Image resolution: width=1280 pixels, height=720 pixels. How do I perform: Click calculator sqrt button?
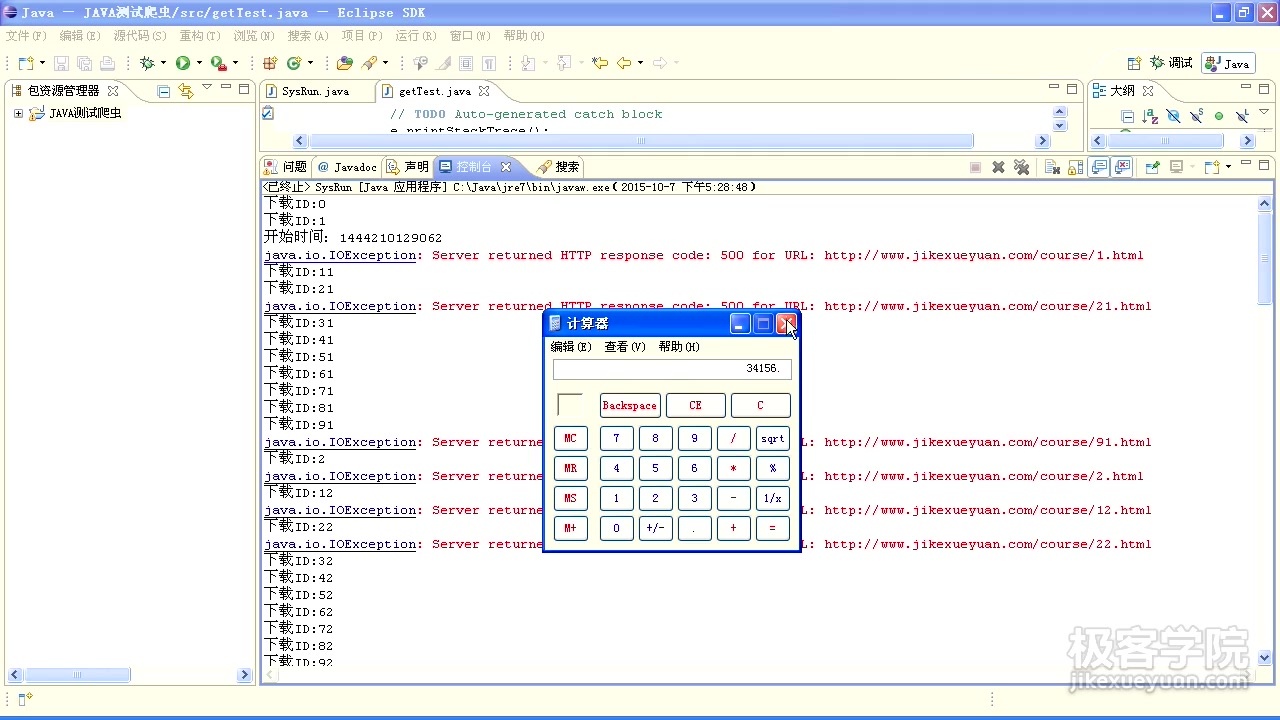(x=772, y=438)
